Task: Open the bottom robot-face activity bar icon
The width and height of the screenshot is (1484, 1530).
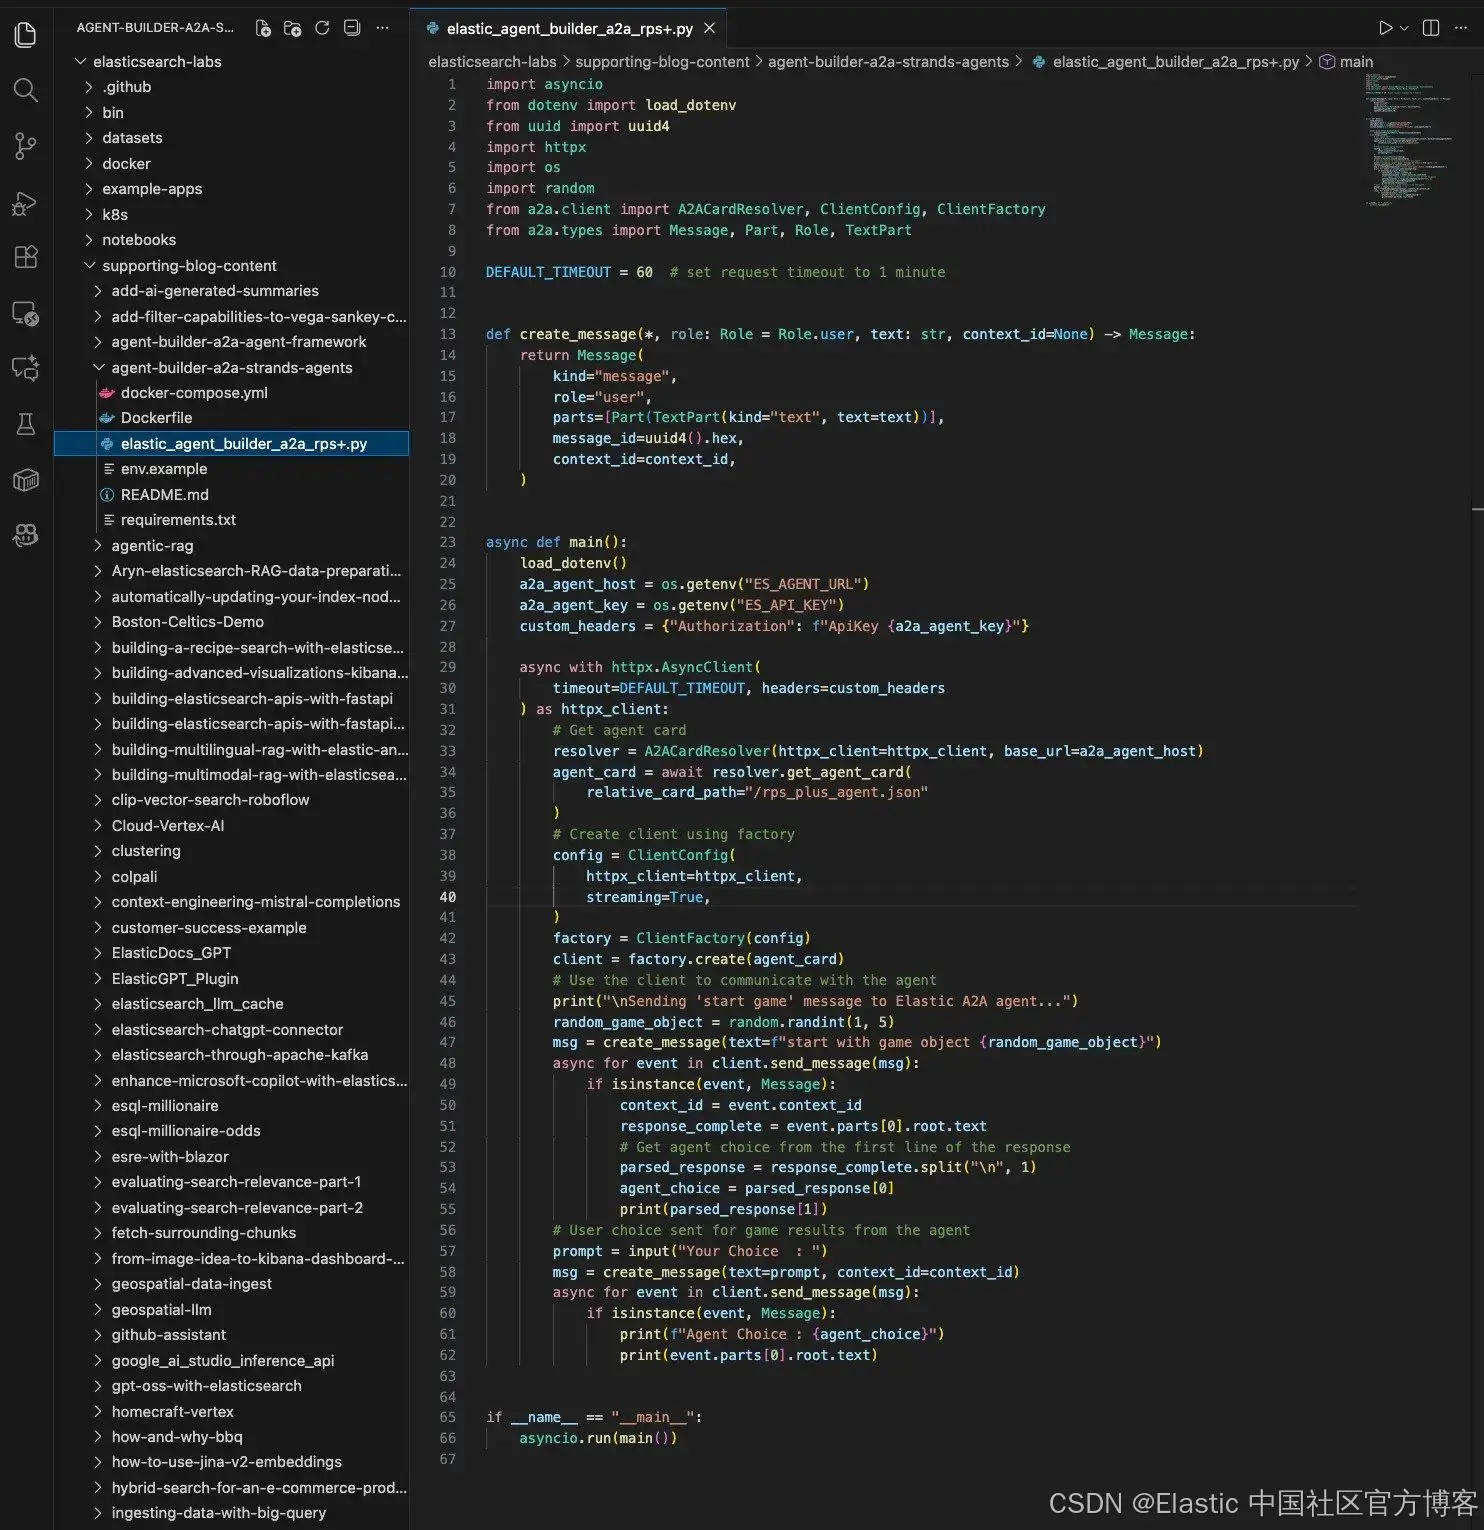Action: coord(26,535)
